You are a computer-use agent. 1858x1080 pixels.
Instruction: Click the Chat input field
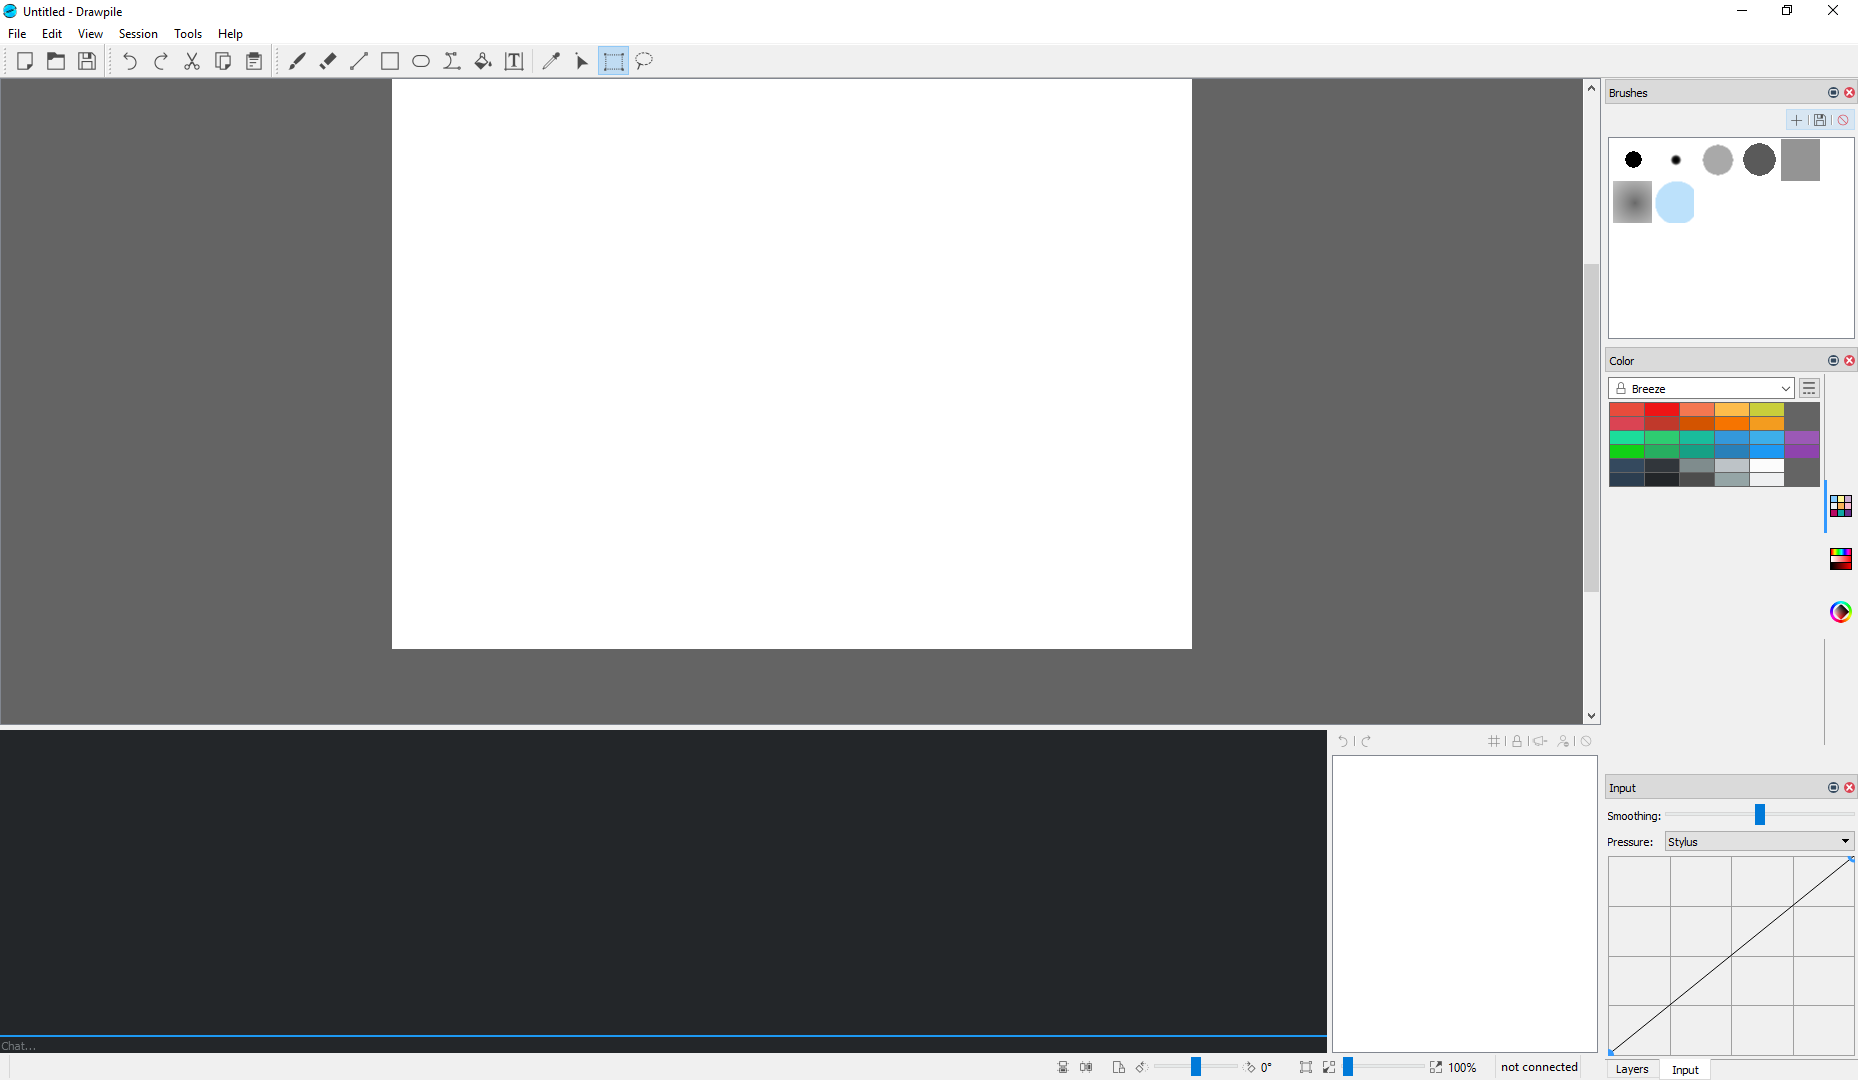pos(663,1045)
